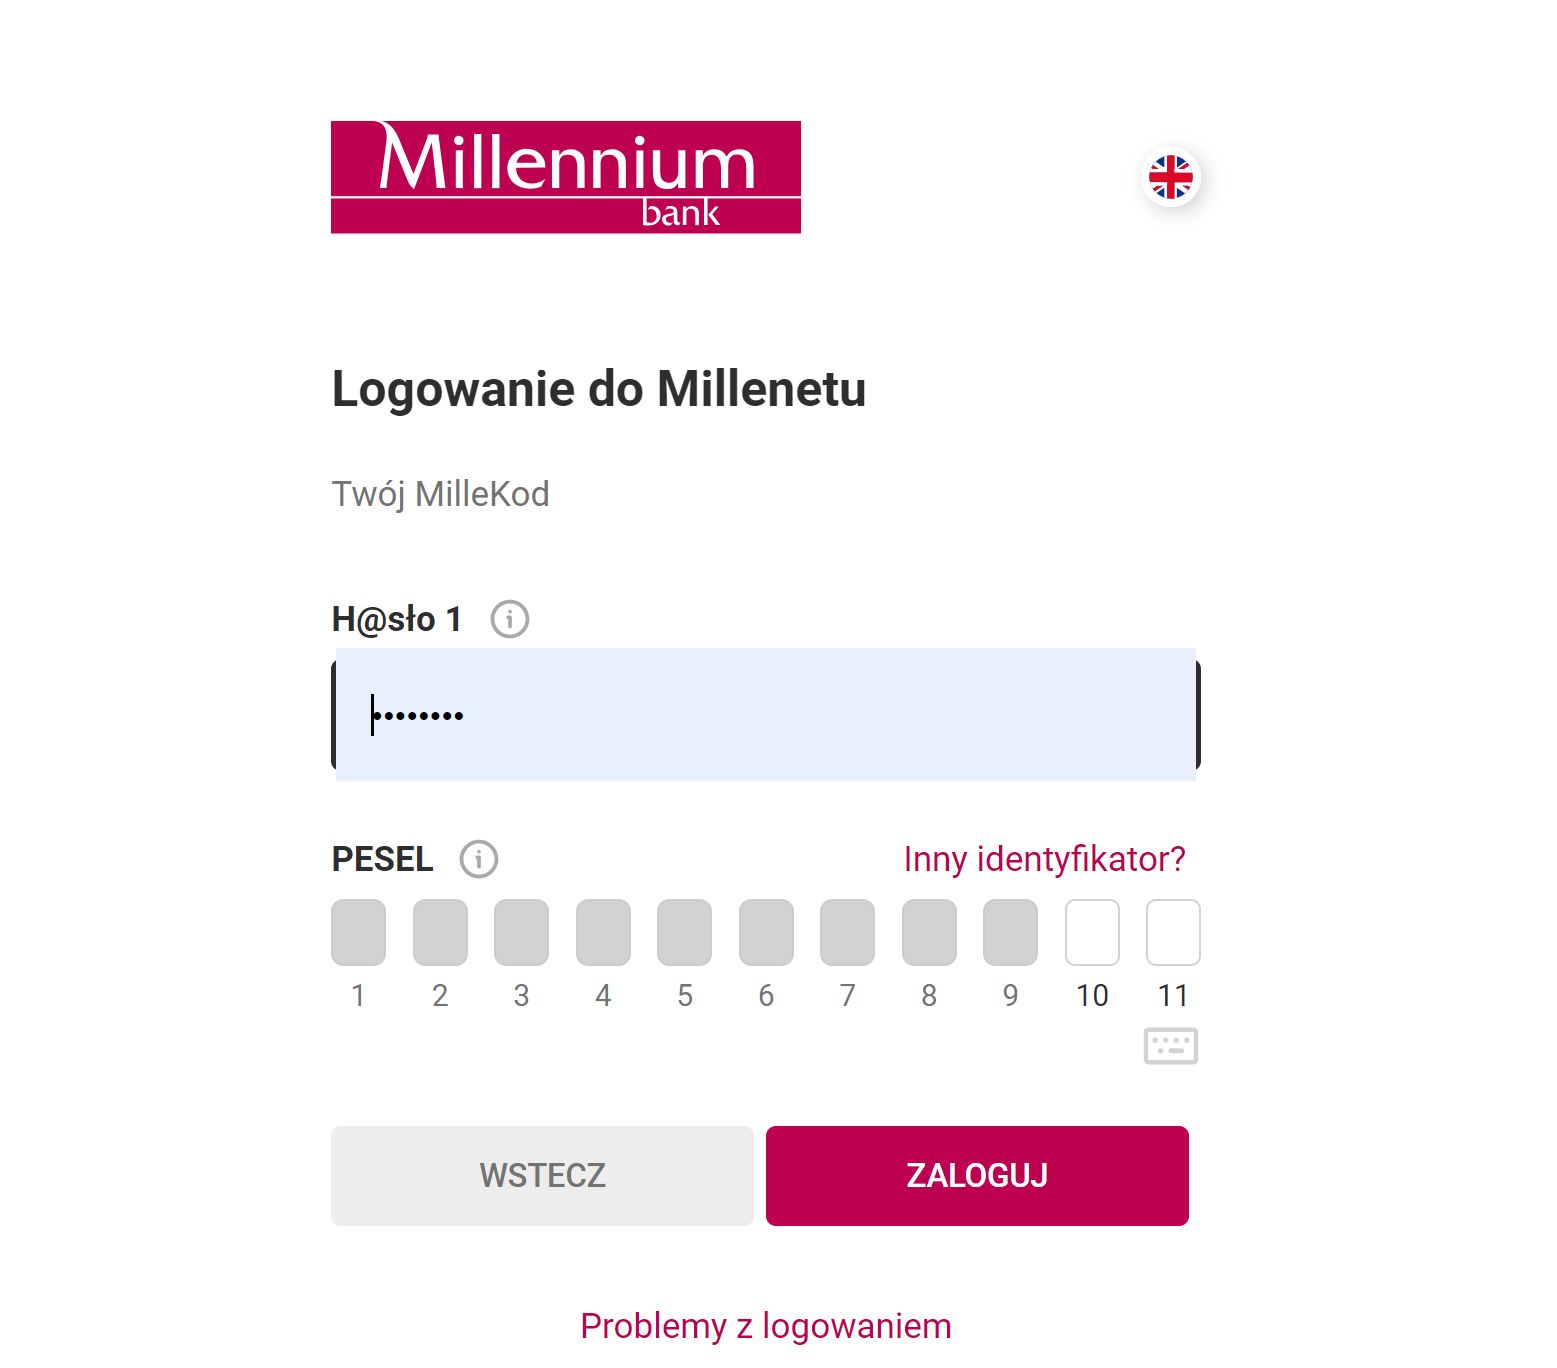Click PESEL digit box number 9
The width and height of the screenshot is (1557, 1368).
point(1011,931)
